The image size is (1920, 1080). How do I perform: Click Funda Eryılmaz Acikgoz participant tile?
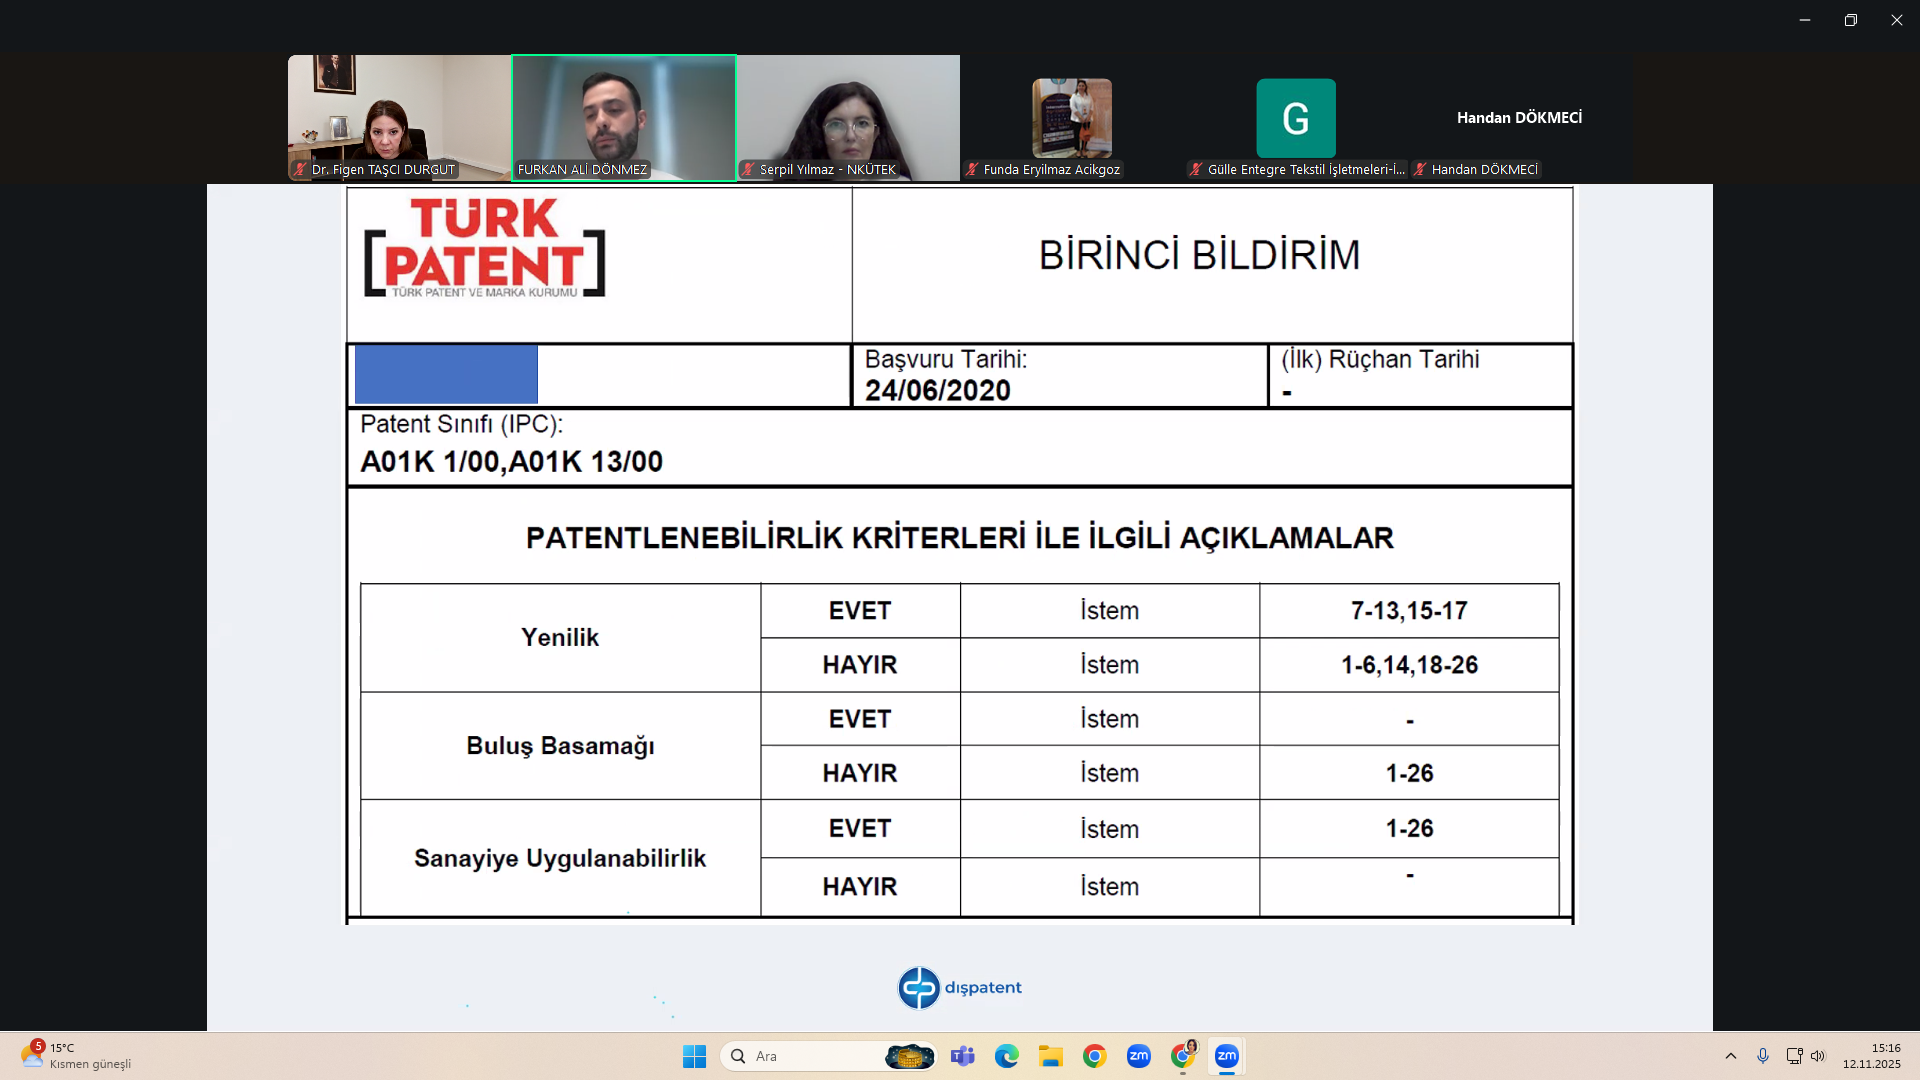1072,118
